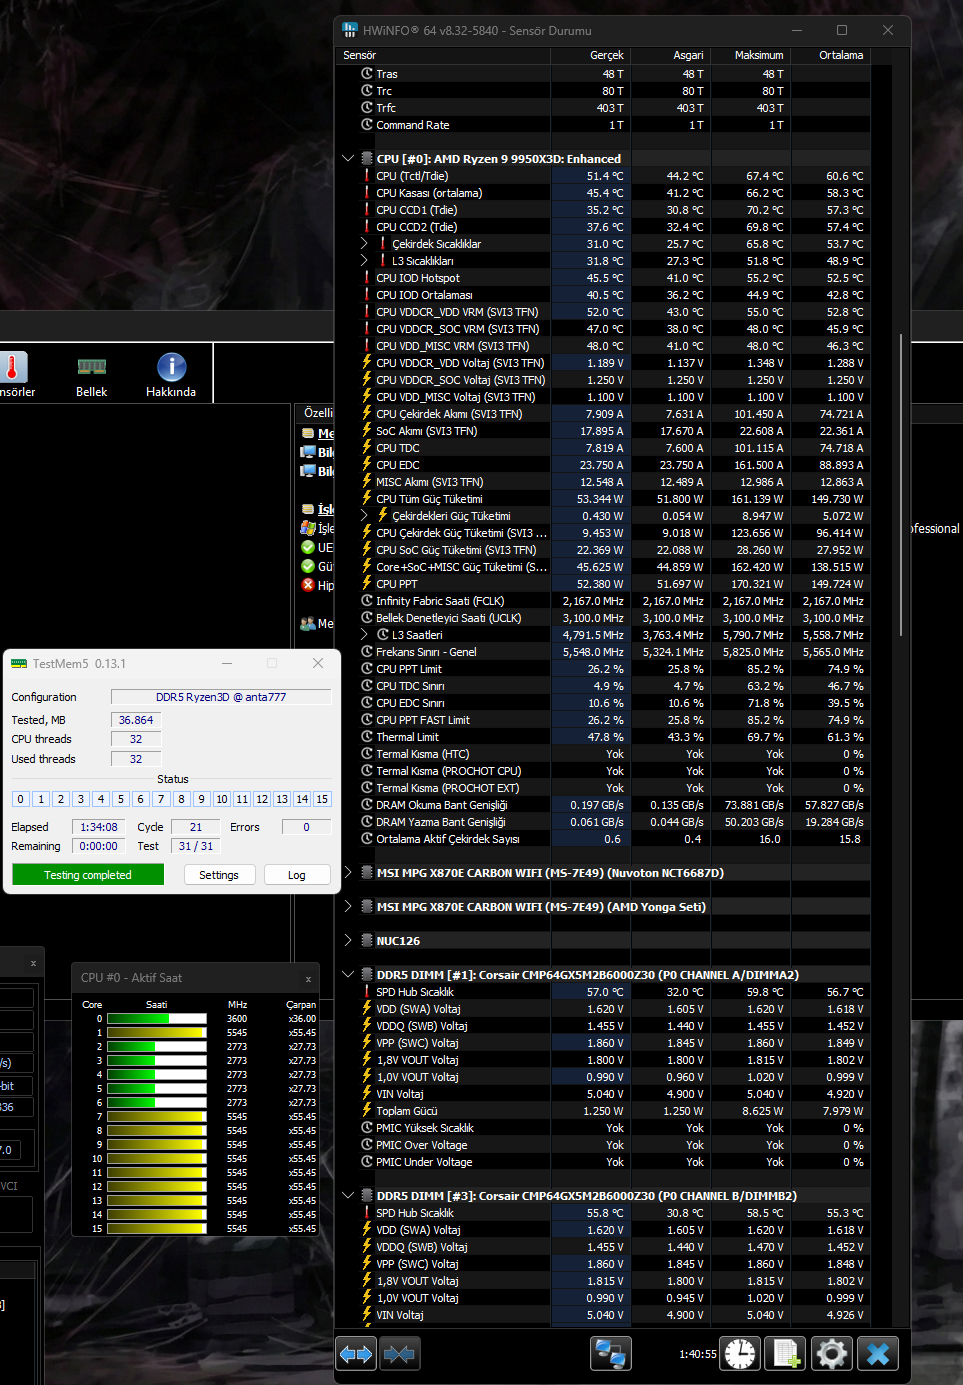Click the blue expand-all arrows toolbar icon
Screen dimensions: 963x1385
point(356,1354)
